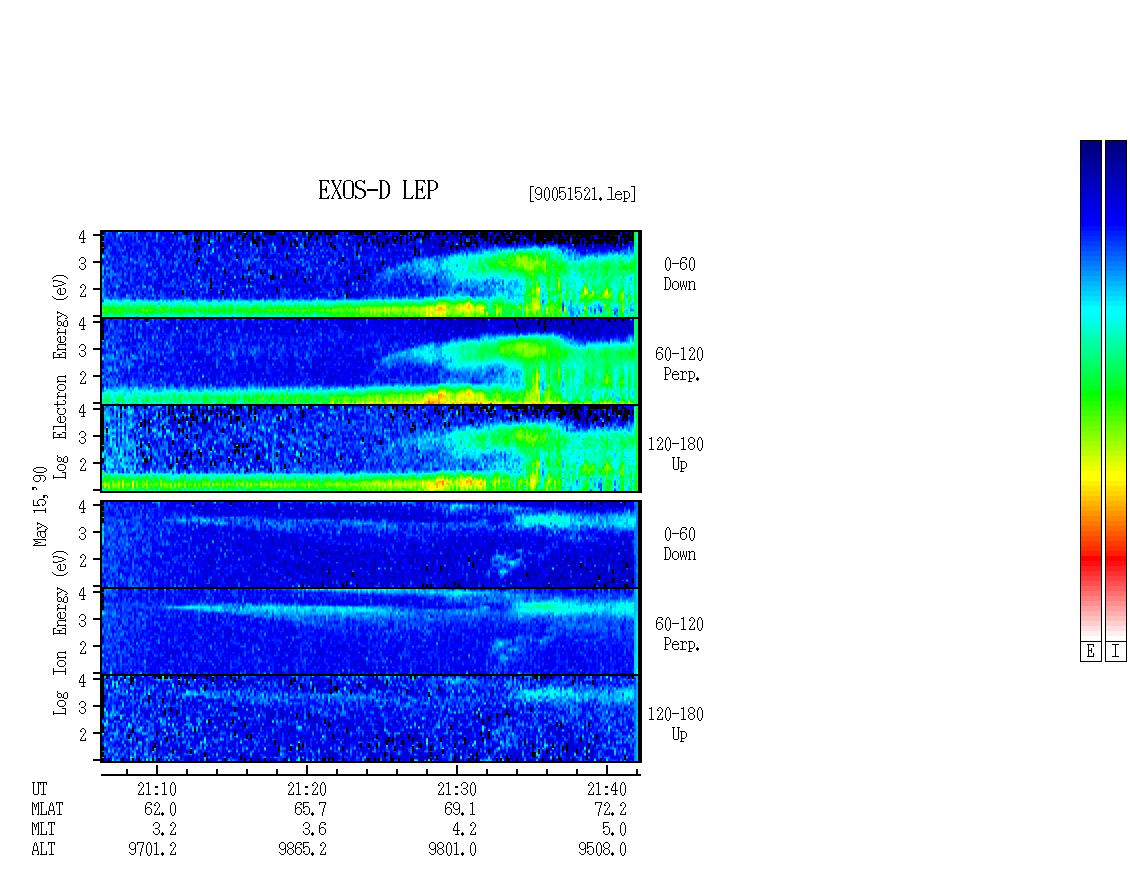Click the ion panel's 120-180 Up label

coord(675,724)
